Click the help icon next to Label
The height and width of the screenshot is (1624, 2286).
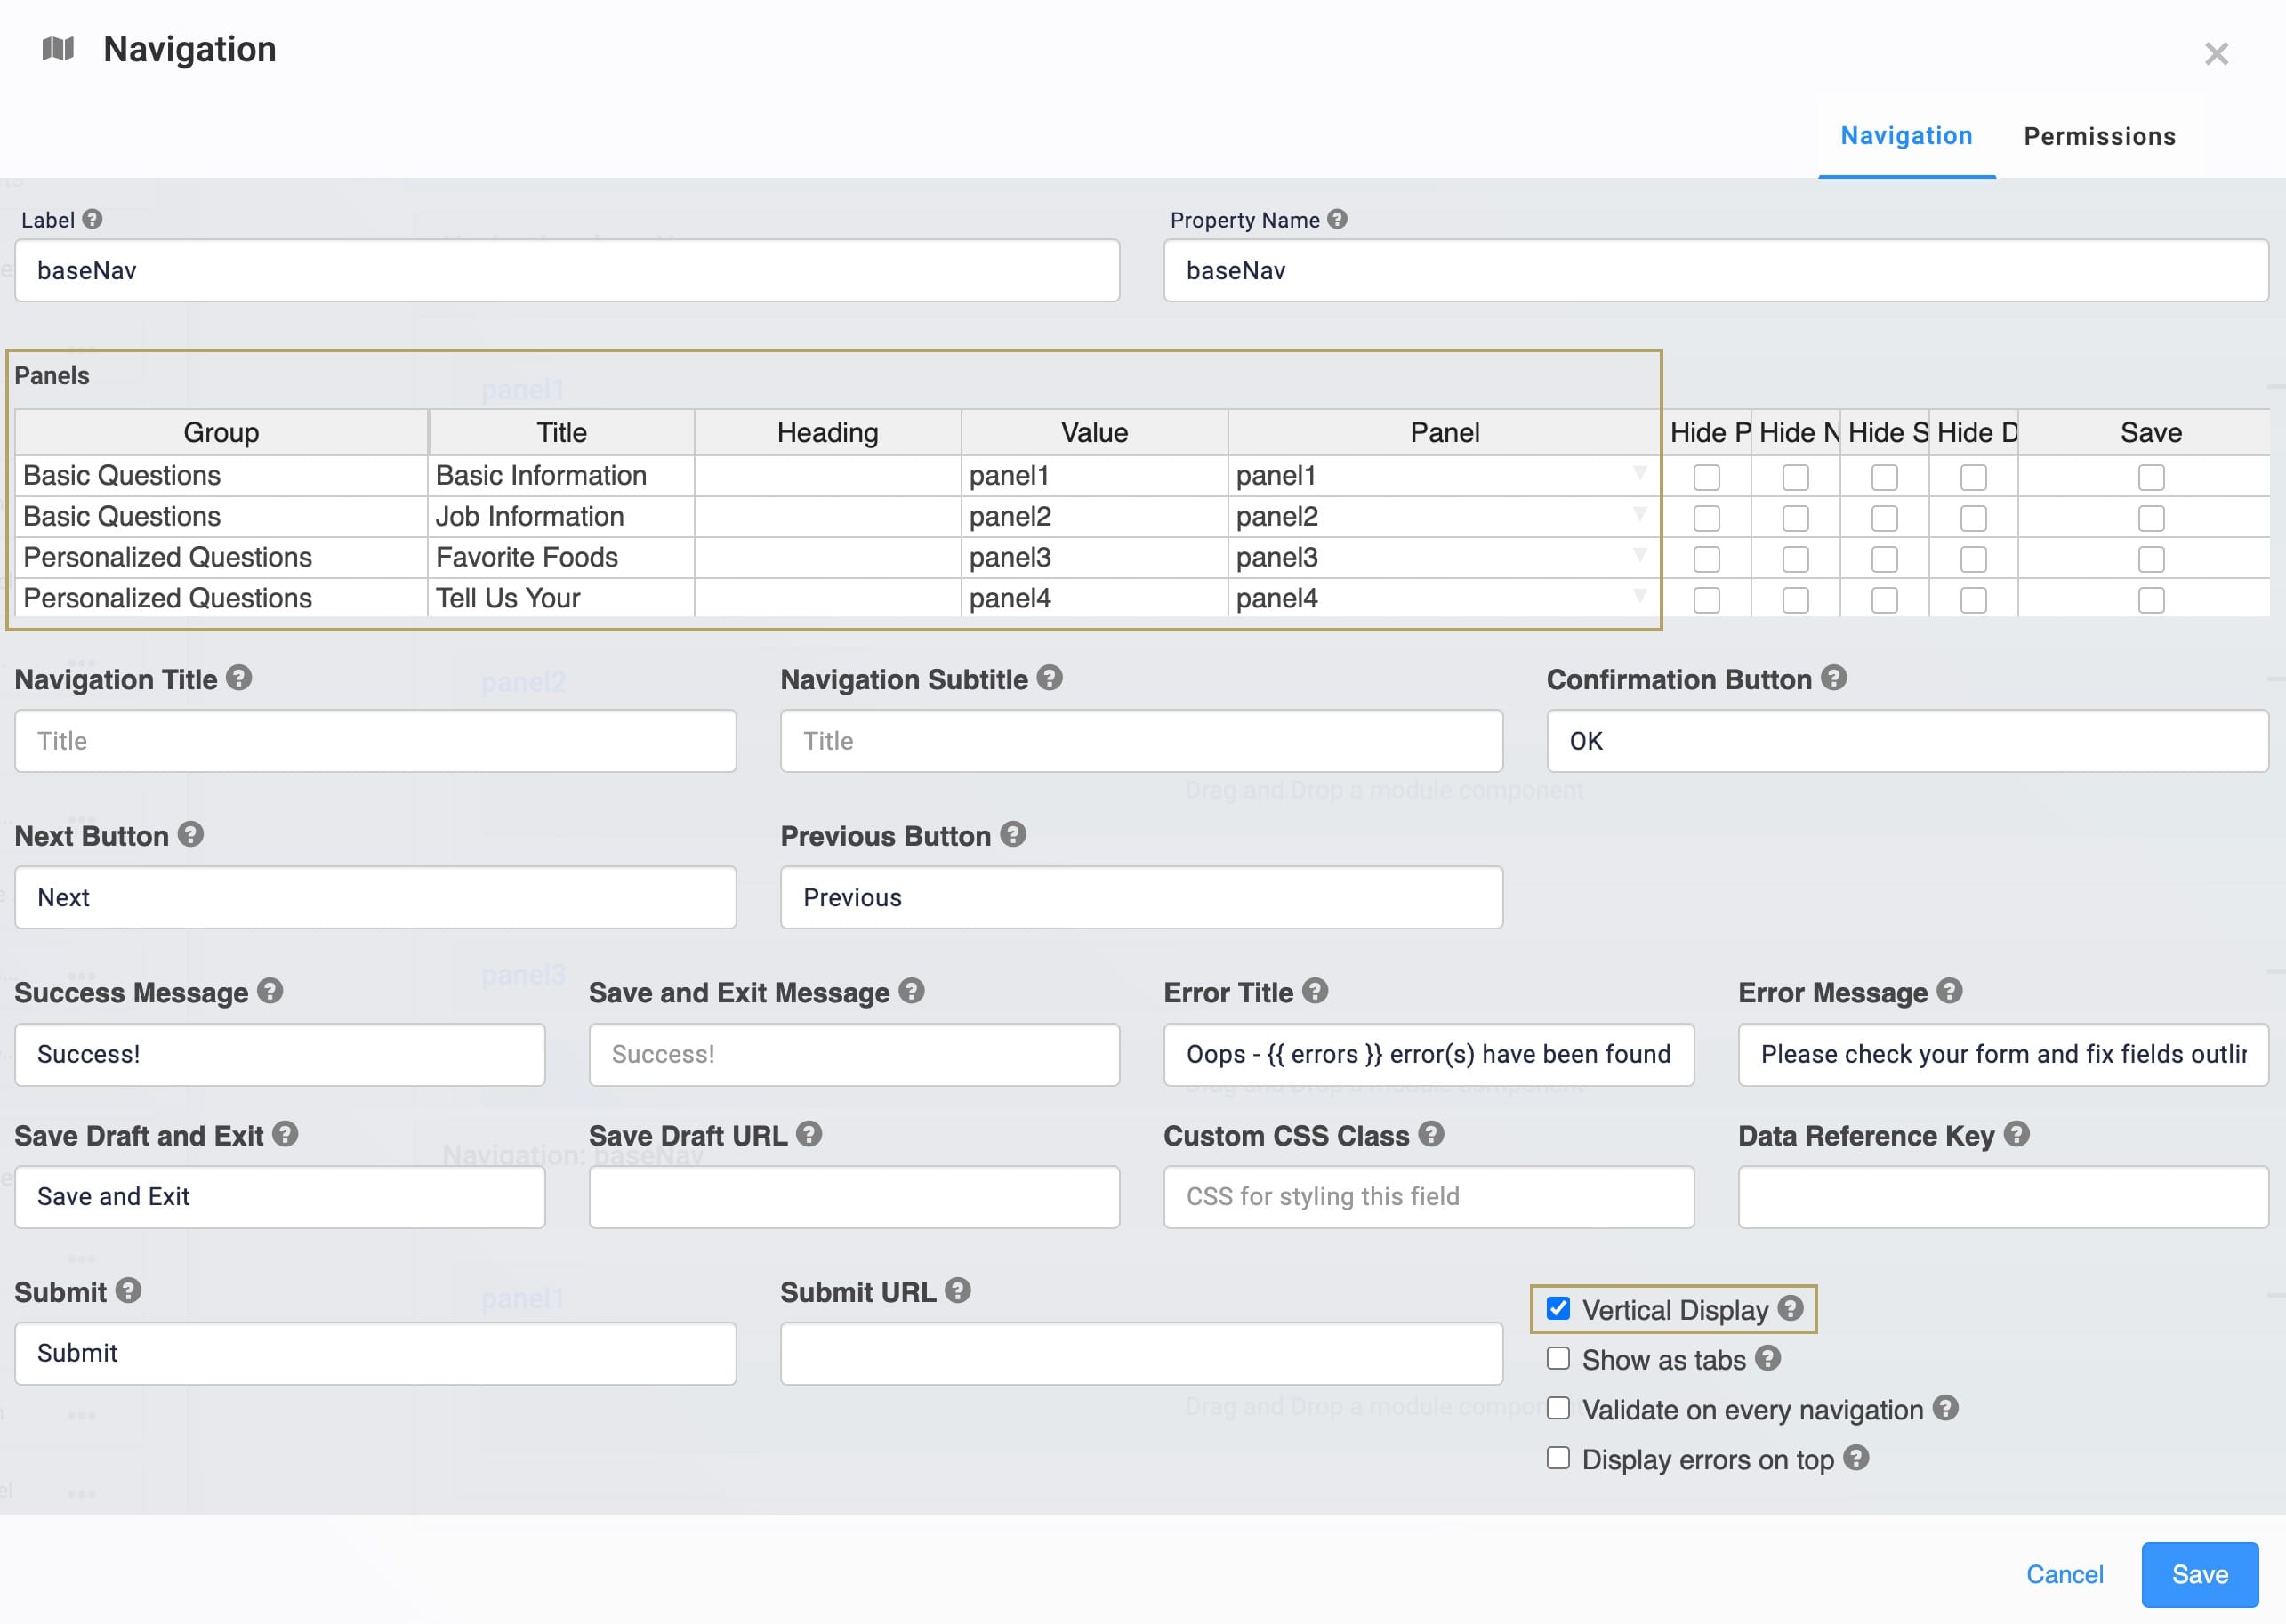(92, 219)
